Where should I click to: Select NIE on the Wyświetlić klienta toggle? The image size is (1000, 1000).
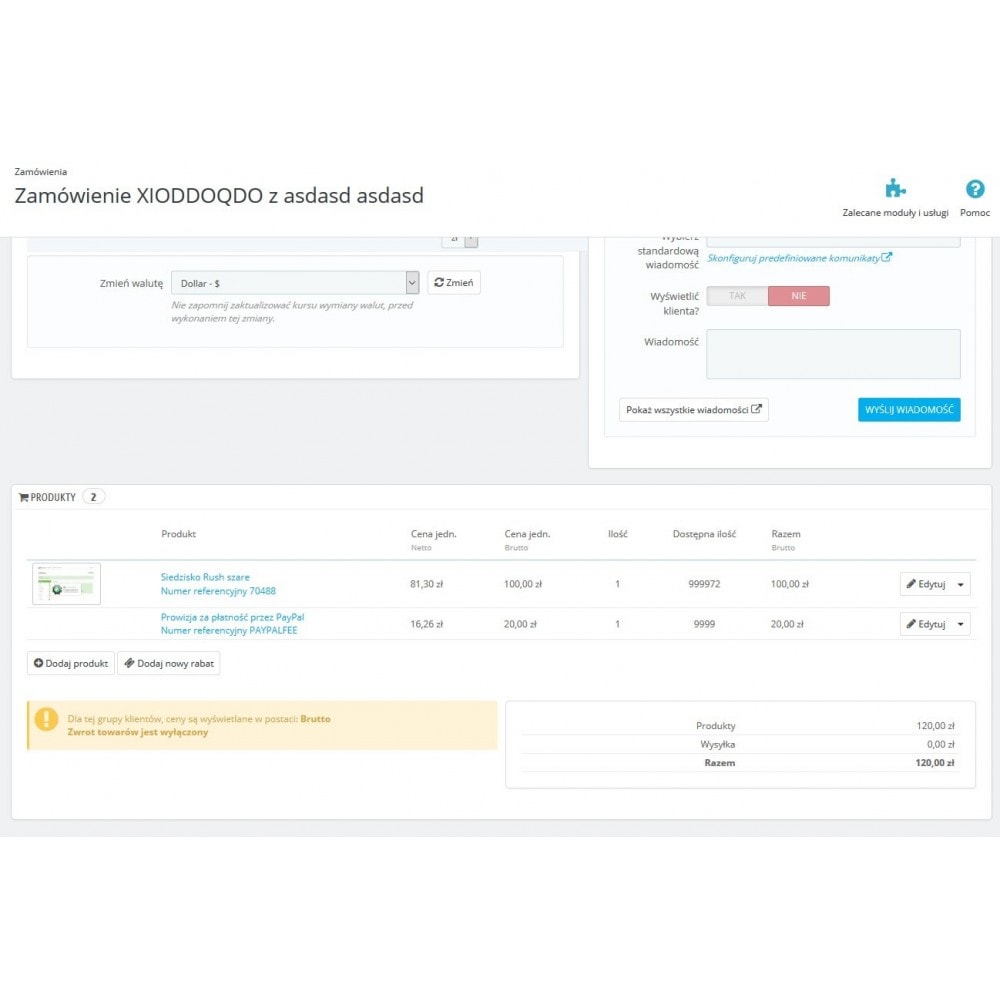[x=798, y=296]
